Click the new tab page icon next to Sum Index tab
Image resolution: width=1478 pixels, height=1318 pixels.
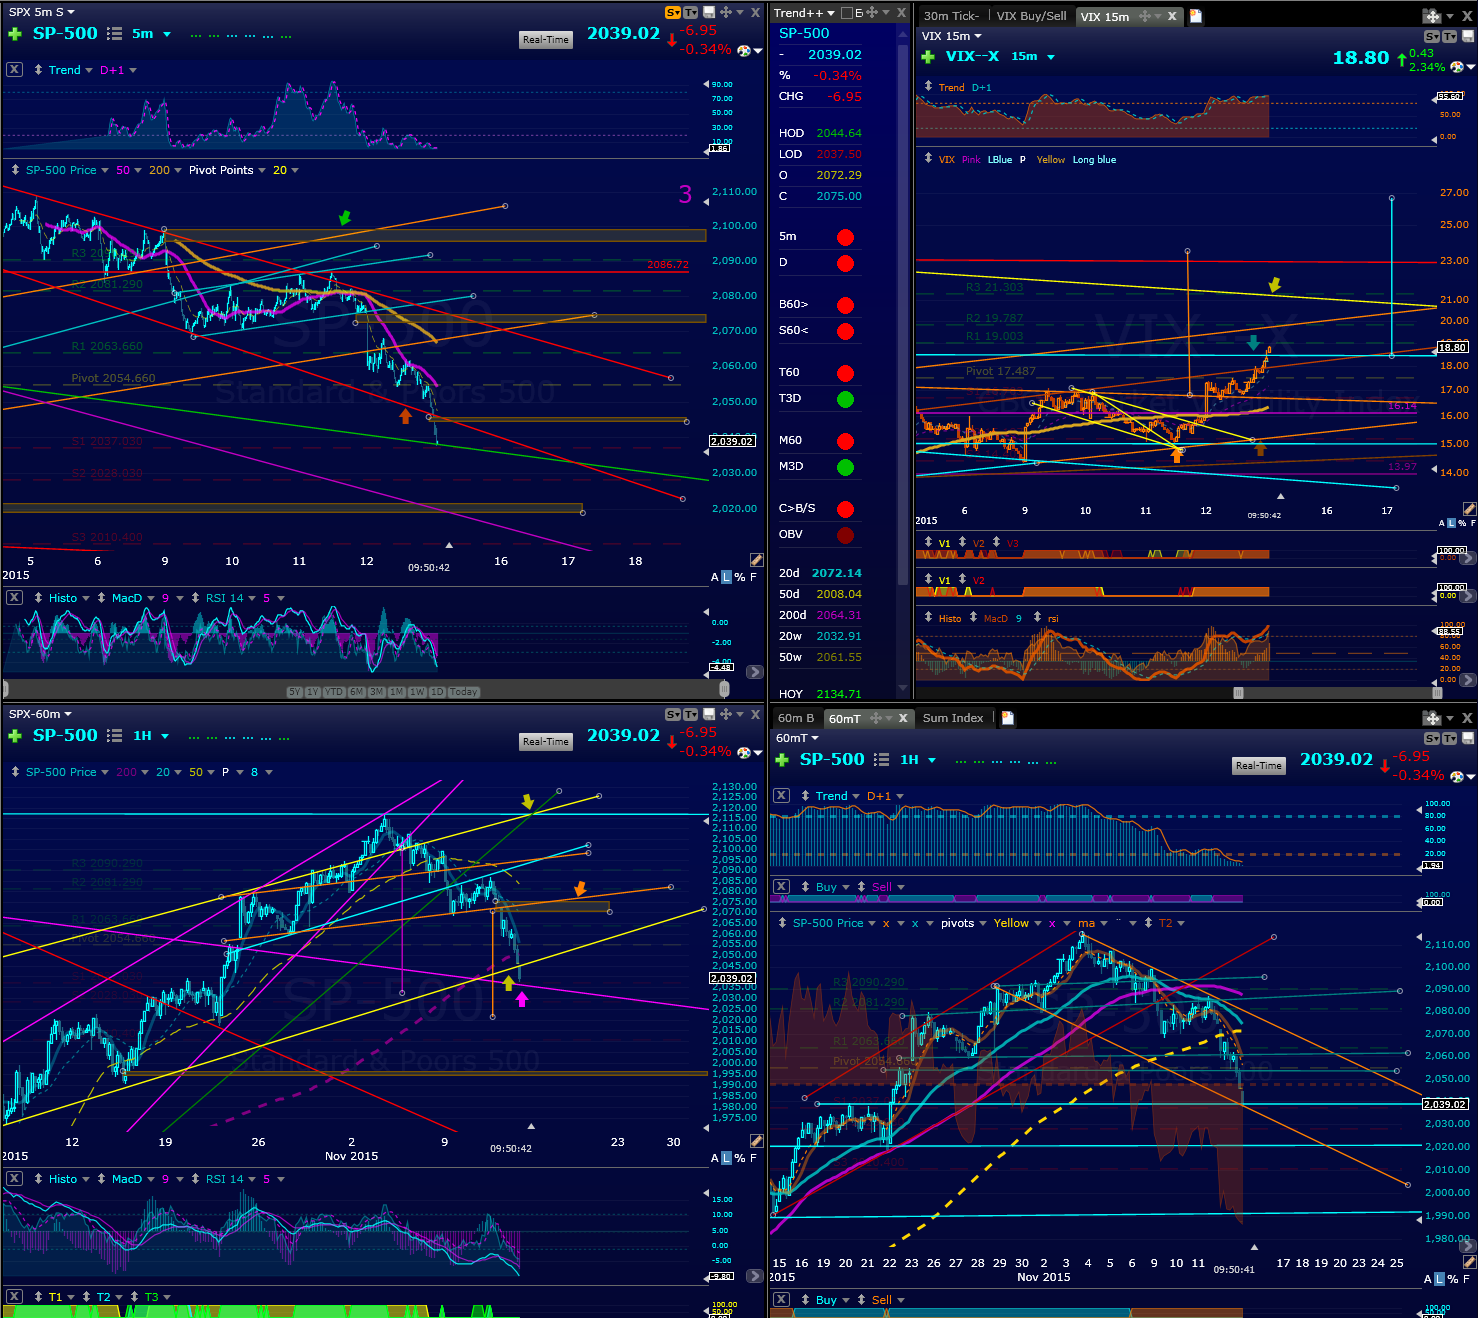[x=1008, y=718]
